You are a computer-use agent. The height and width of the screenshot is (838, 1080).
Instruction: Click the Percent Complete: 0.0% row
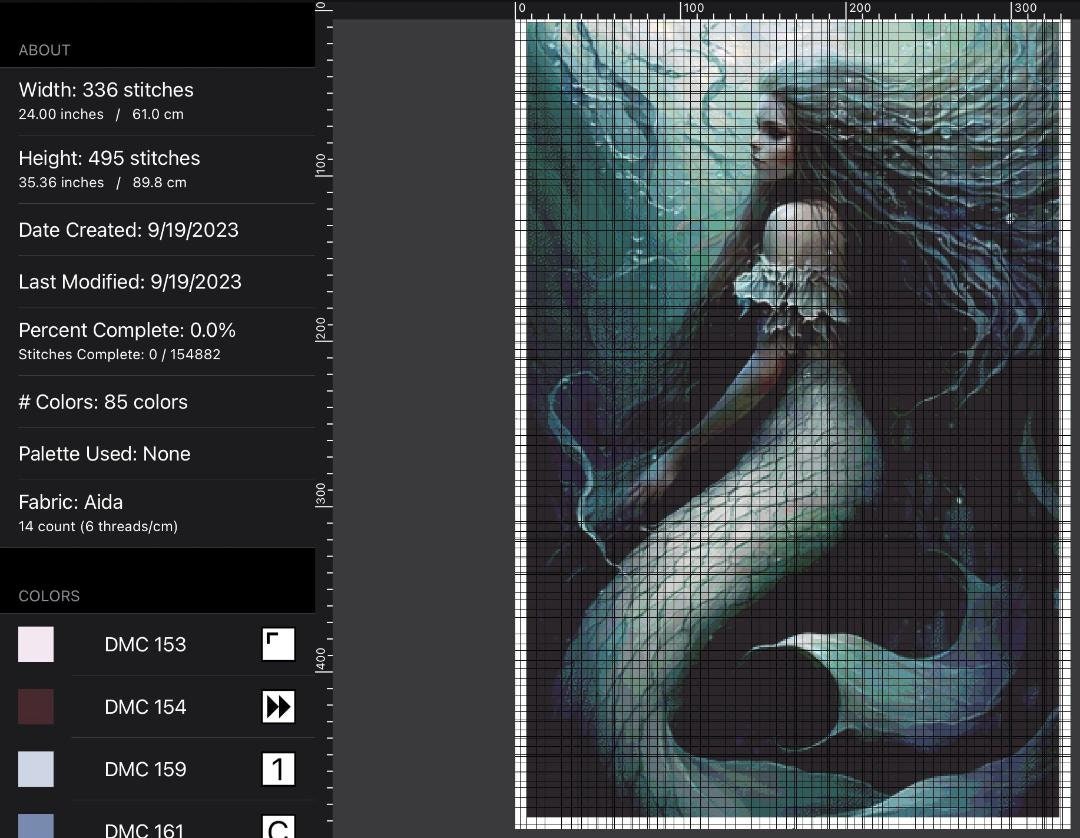(x=127, y=340)
